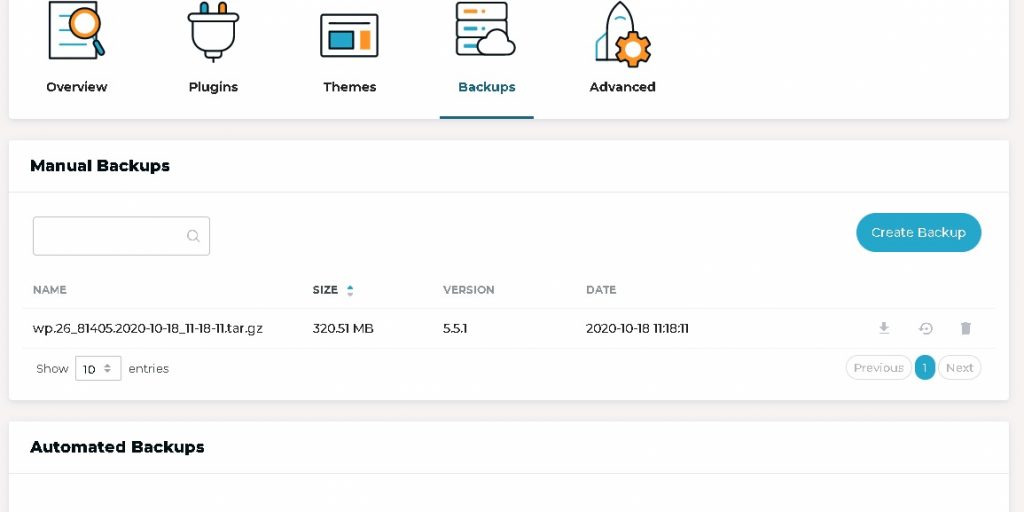1024x512 pixels.
Task: Click the Create Backup button
Action: click(x=918, y=232)
